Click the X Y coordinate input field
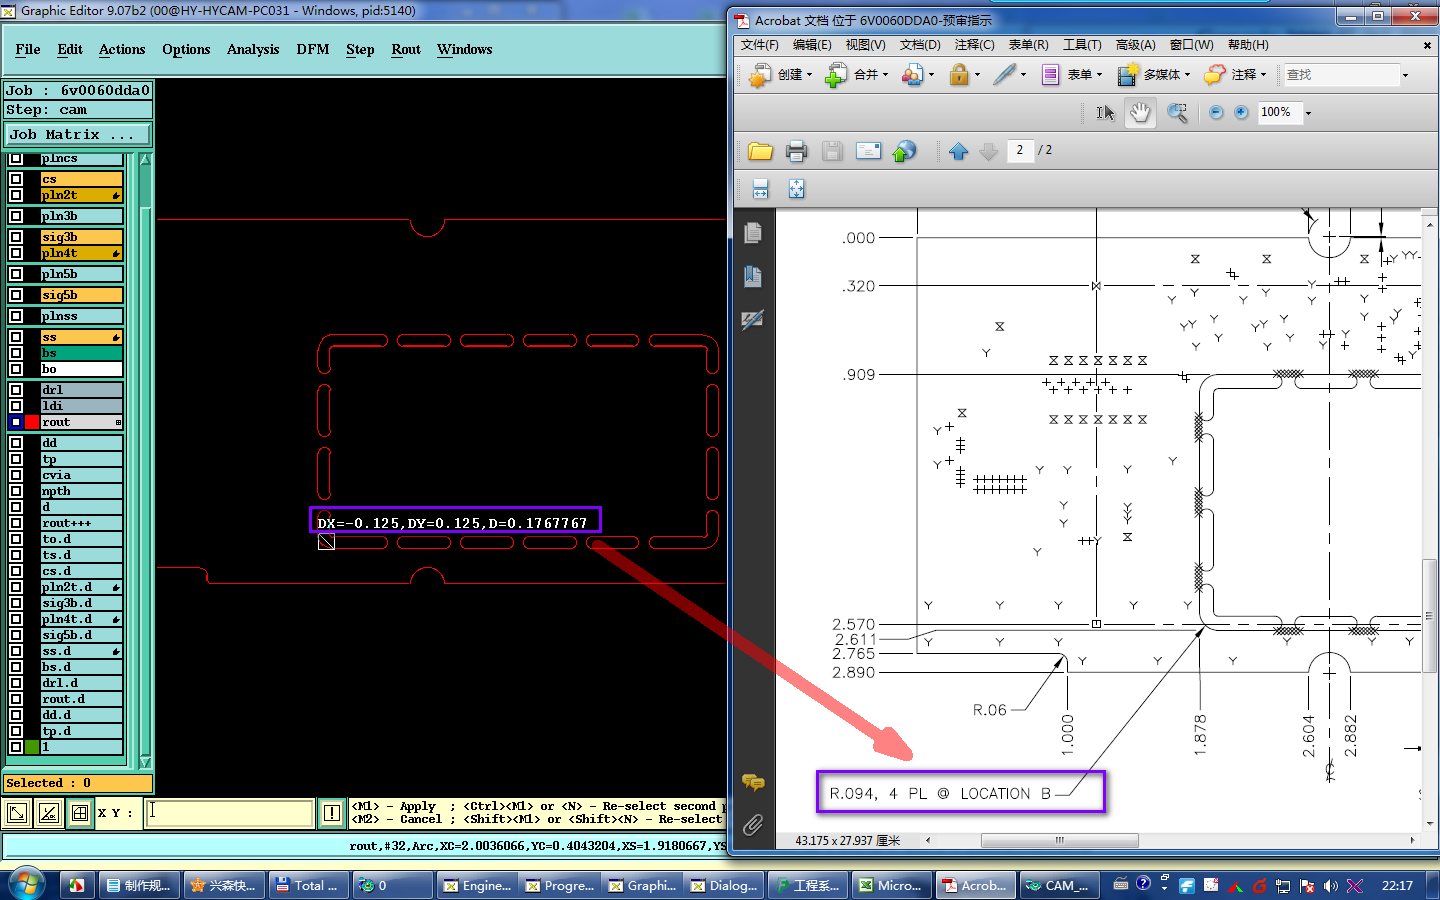Viewport: 1440px width, 900px height. click(x=229, y=813)
